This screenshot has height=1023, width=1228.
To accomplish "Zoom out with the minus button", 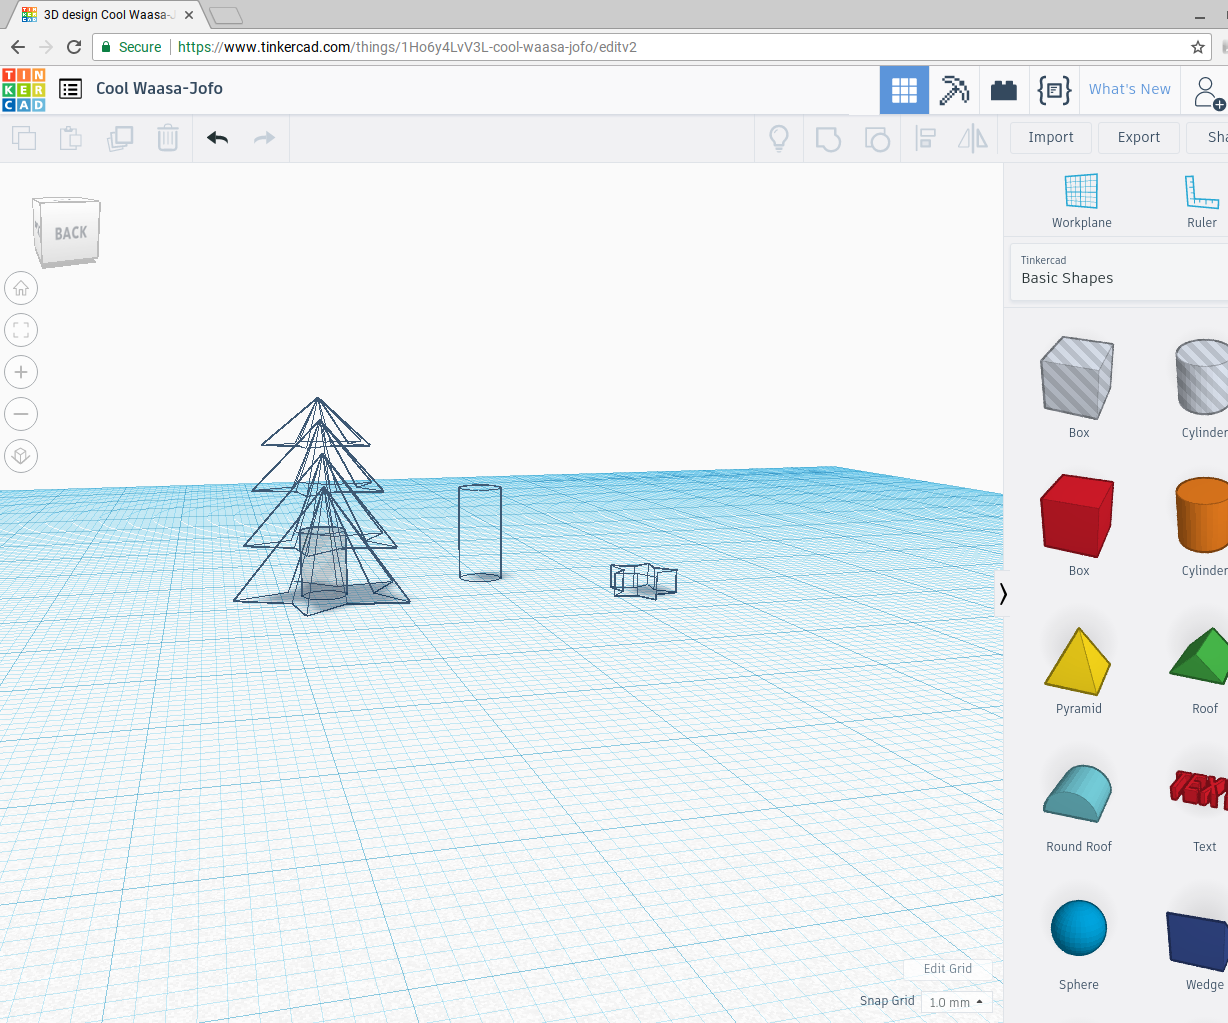I will [x=21, y=414].
